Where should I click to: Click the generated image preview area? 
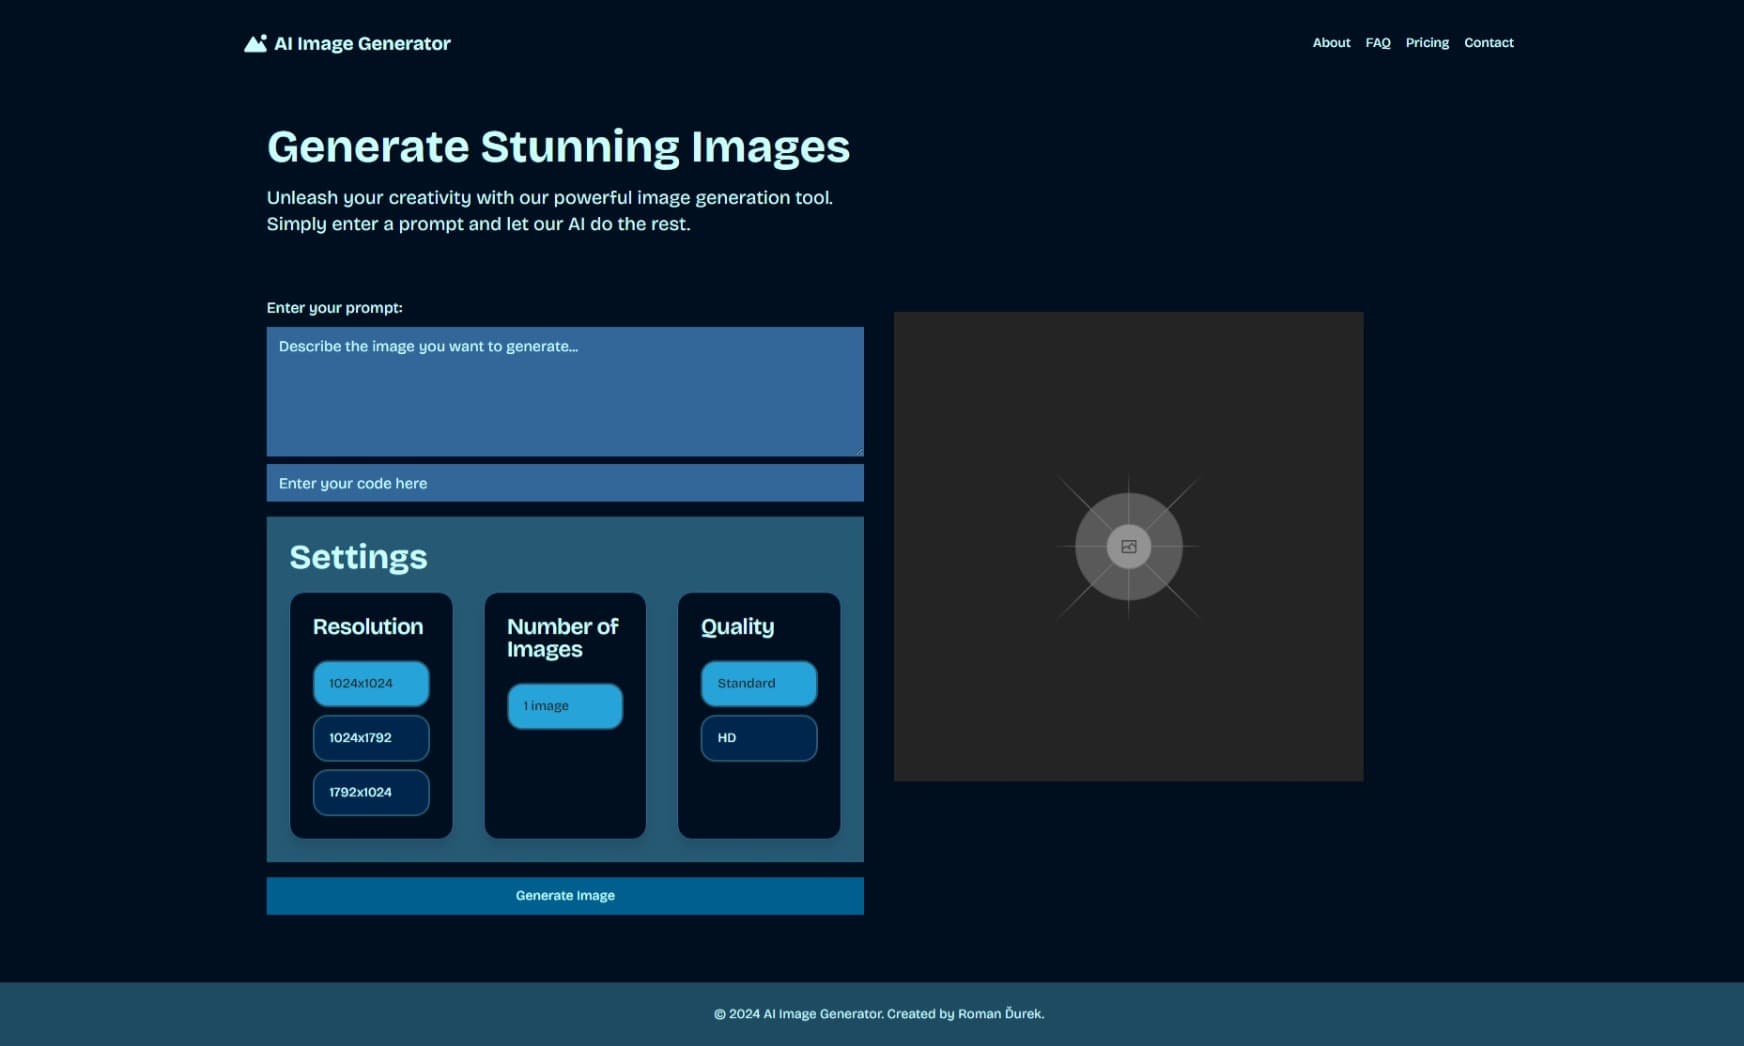click(x=1128, y=546)
